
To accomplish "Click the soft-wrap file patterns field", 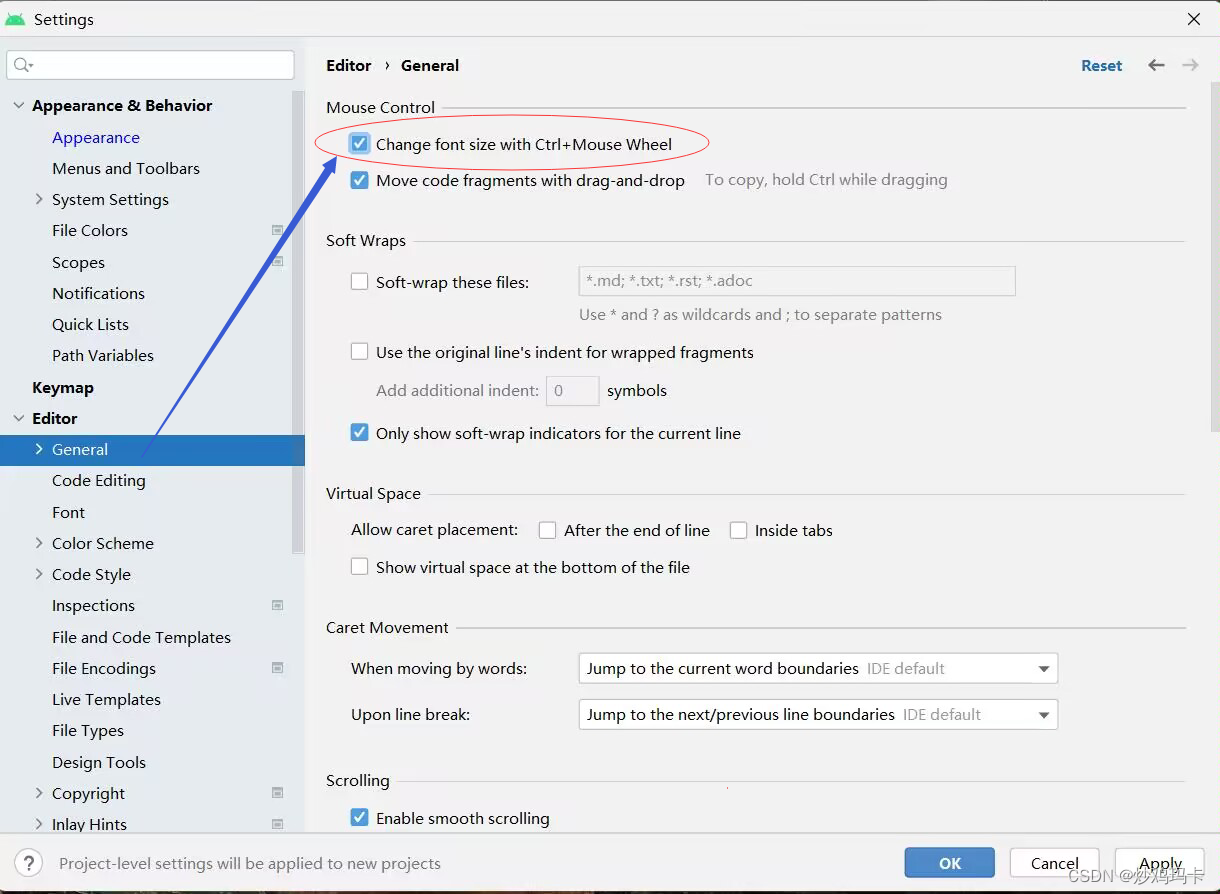I will point(797,281).
